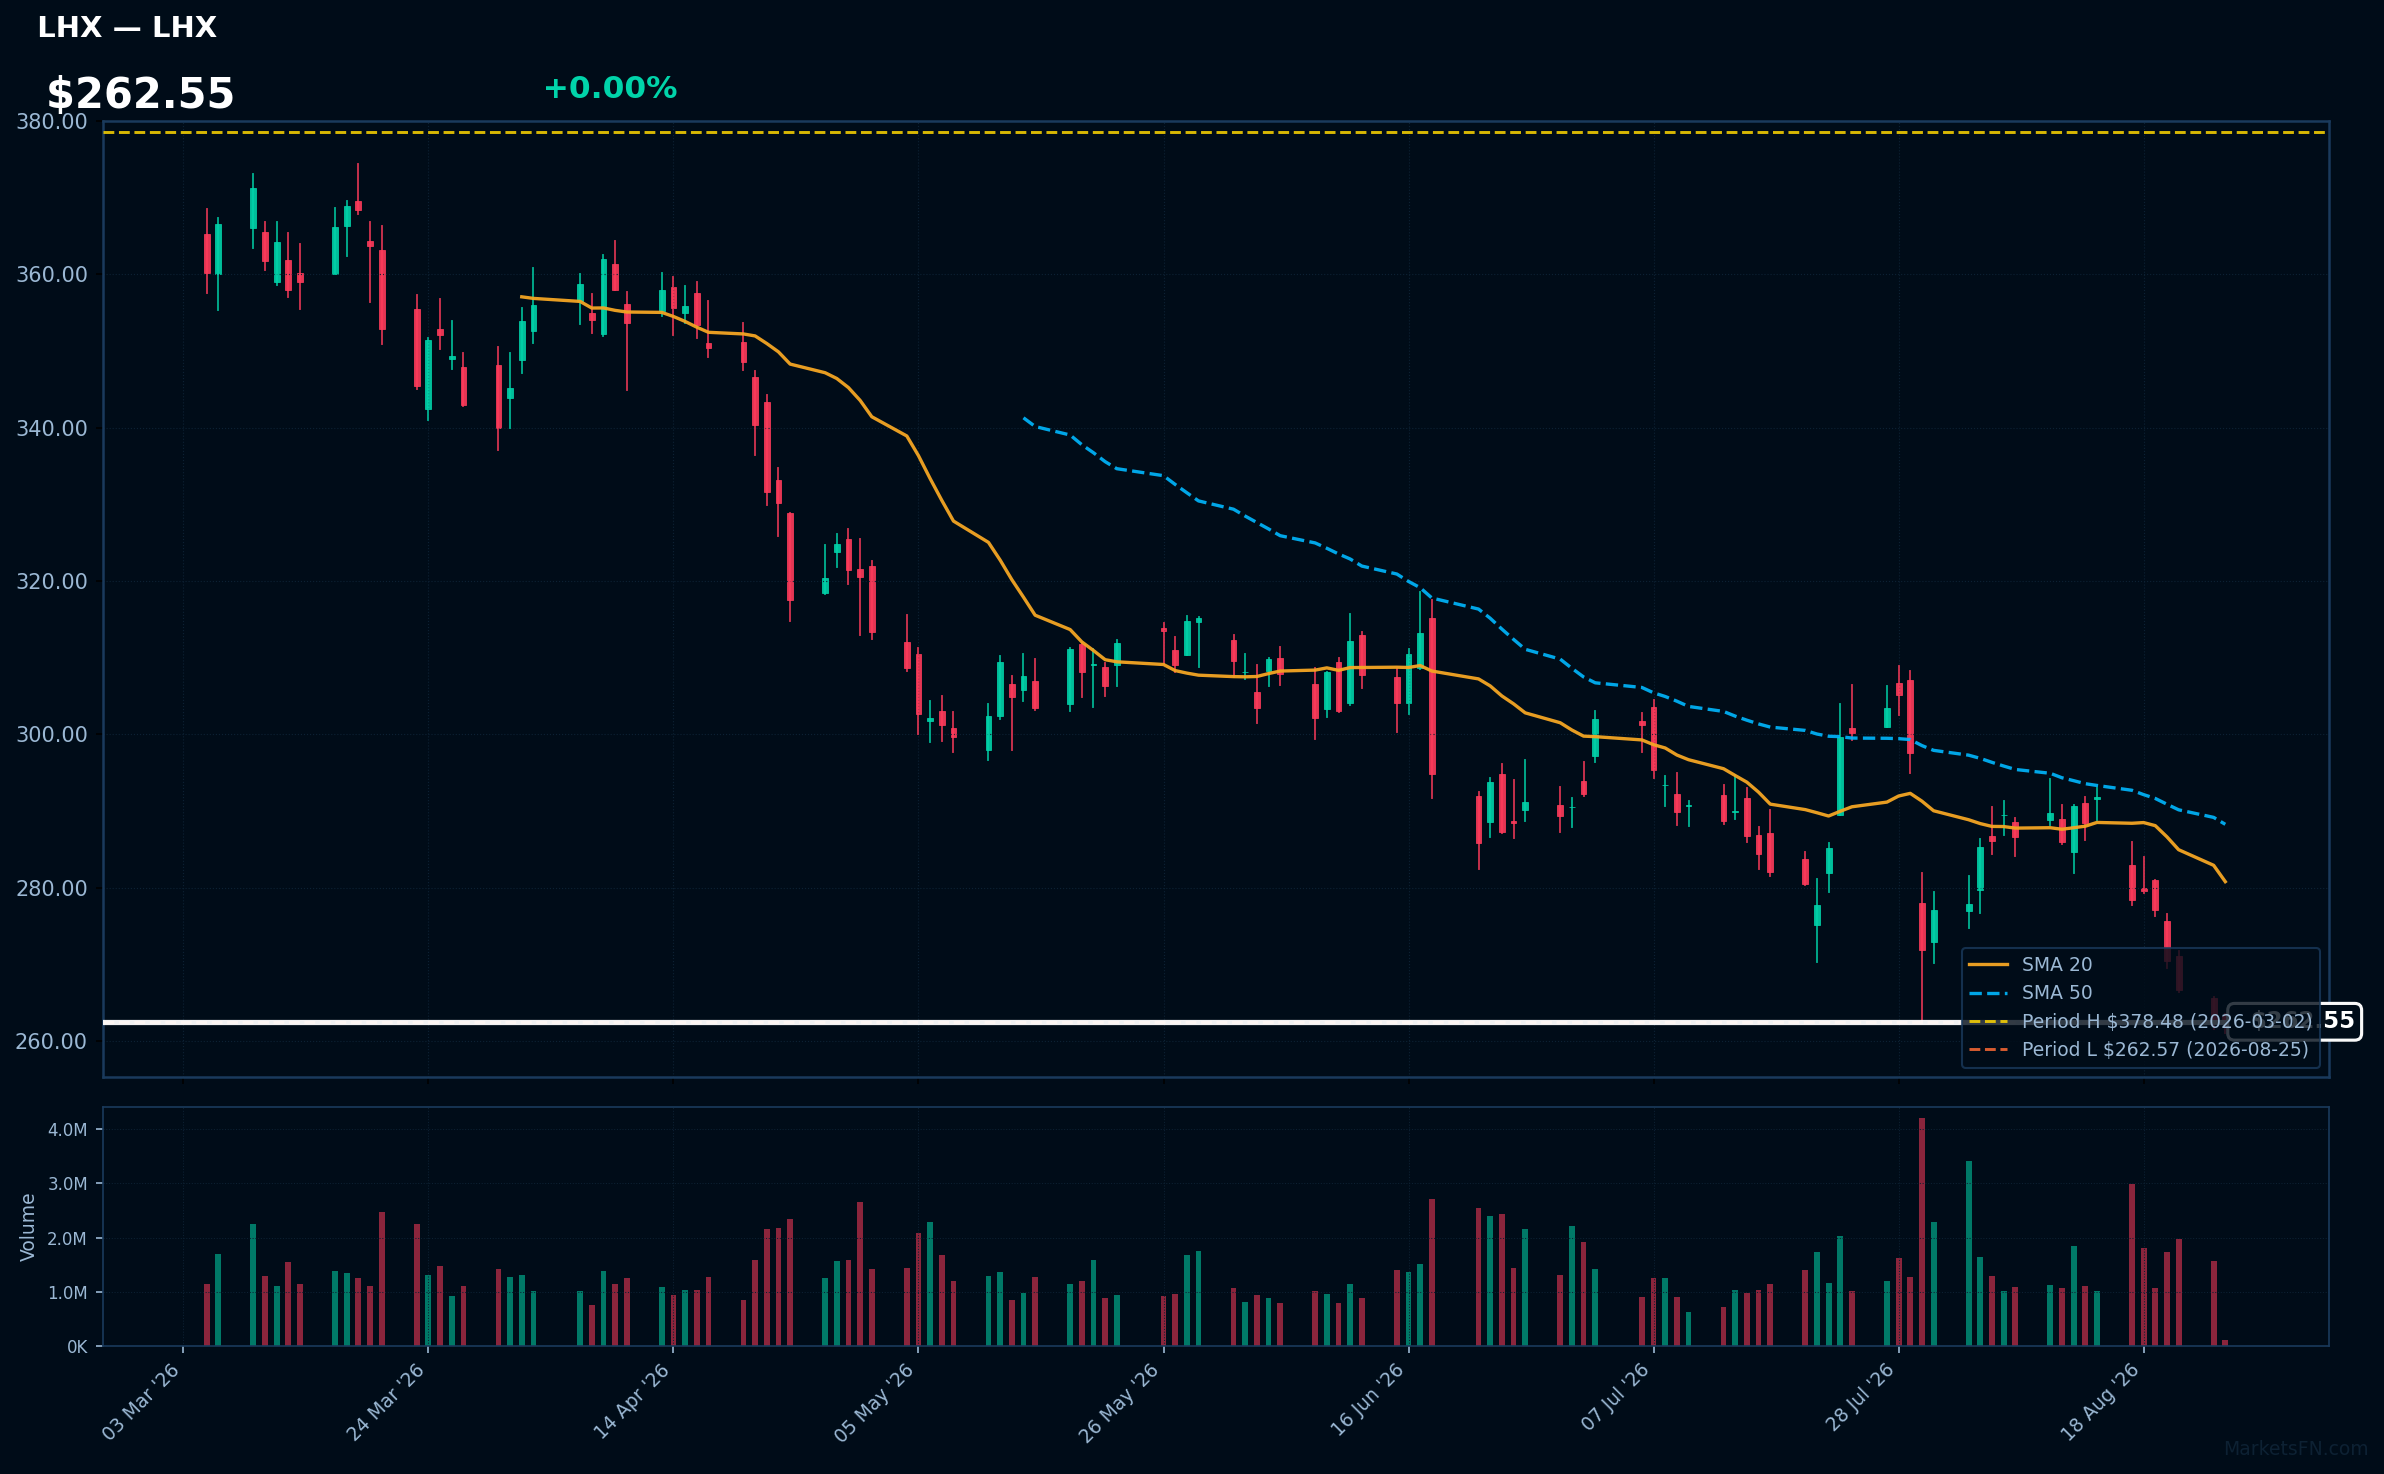2384x1474 pixels.
Task: Click the 360.00 price axis label
Action: pyautogui.click(x=52, y=275)
